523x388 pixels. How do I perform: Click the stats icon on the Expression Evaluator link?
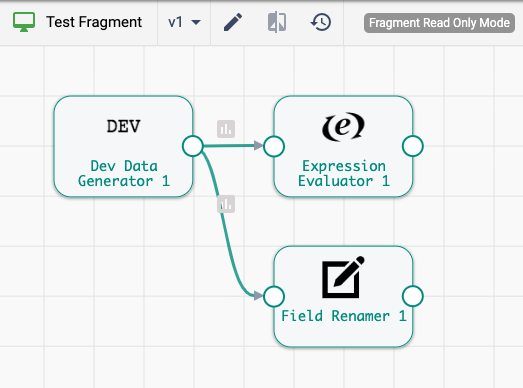tap(226, 129)
